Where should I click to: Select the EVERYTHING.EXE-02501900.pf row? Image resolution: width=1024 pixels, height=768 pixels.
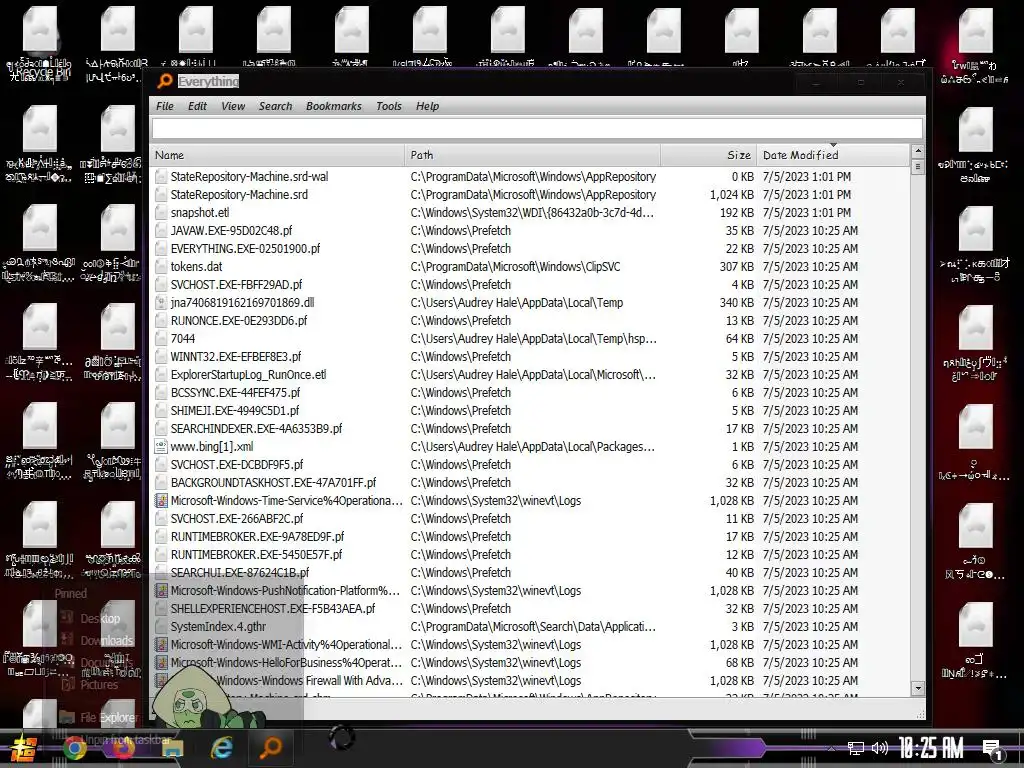pos(532,249)
